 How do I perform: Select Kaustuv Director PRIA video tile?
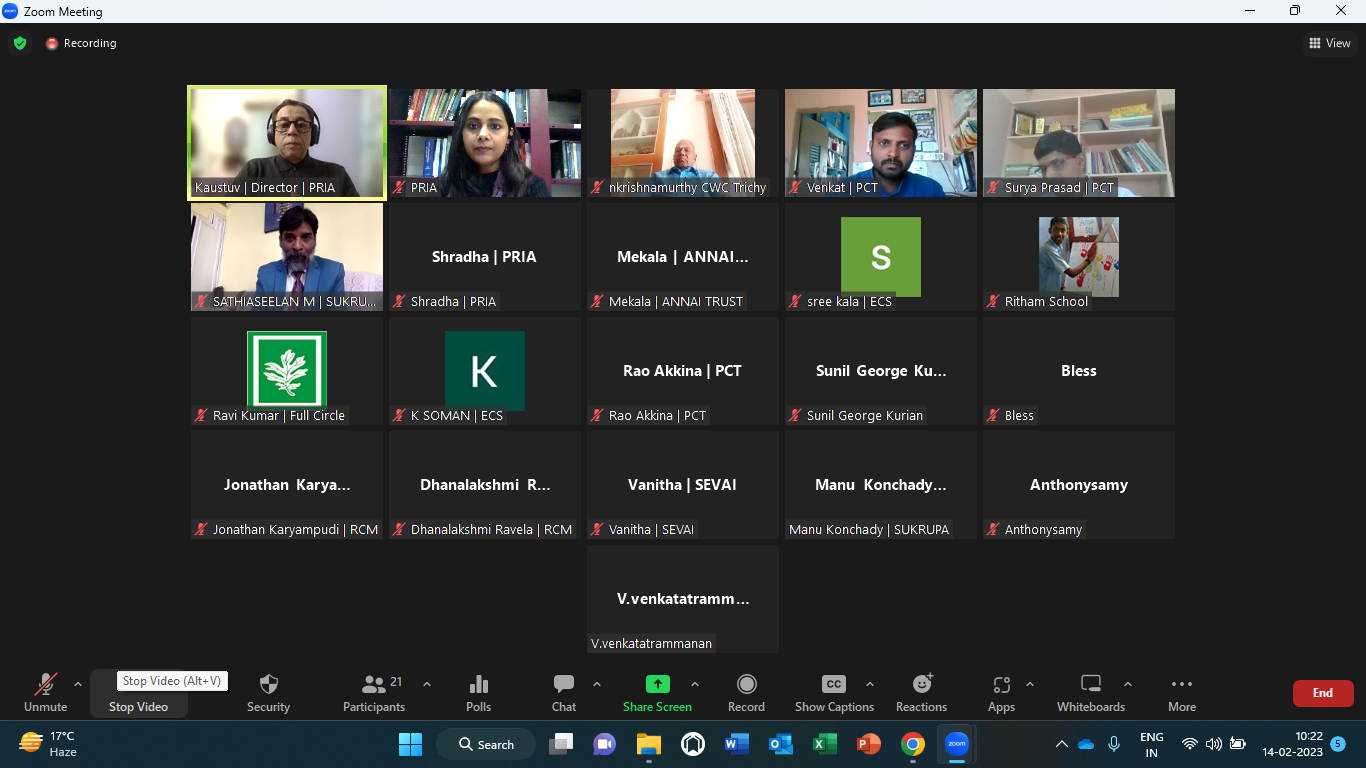287,142
